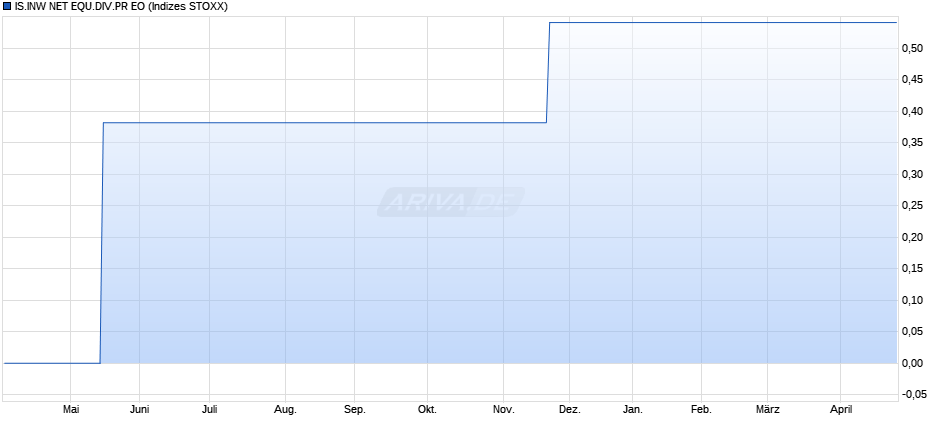Click the -0,05 value on the price axis

913,395
